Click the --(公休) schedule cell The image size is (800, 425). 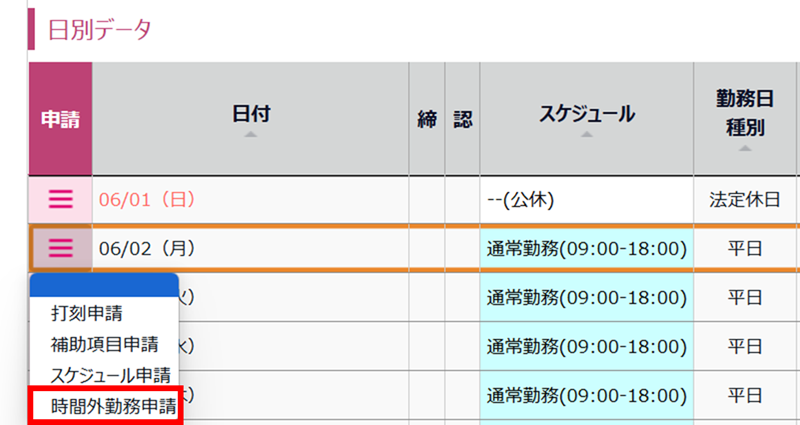pos(587,199)
